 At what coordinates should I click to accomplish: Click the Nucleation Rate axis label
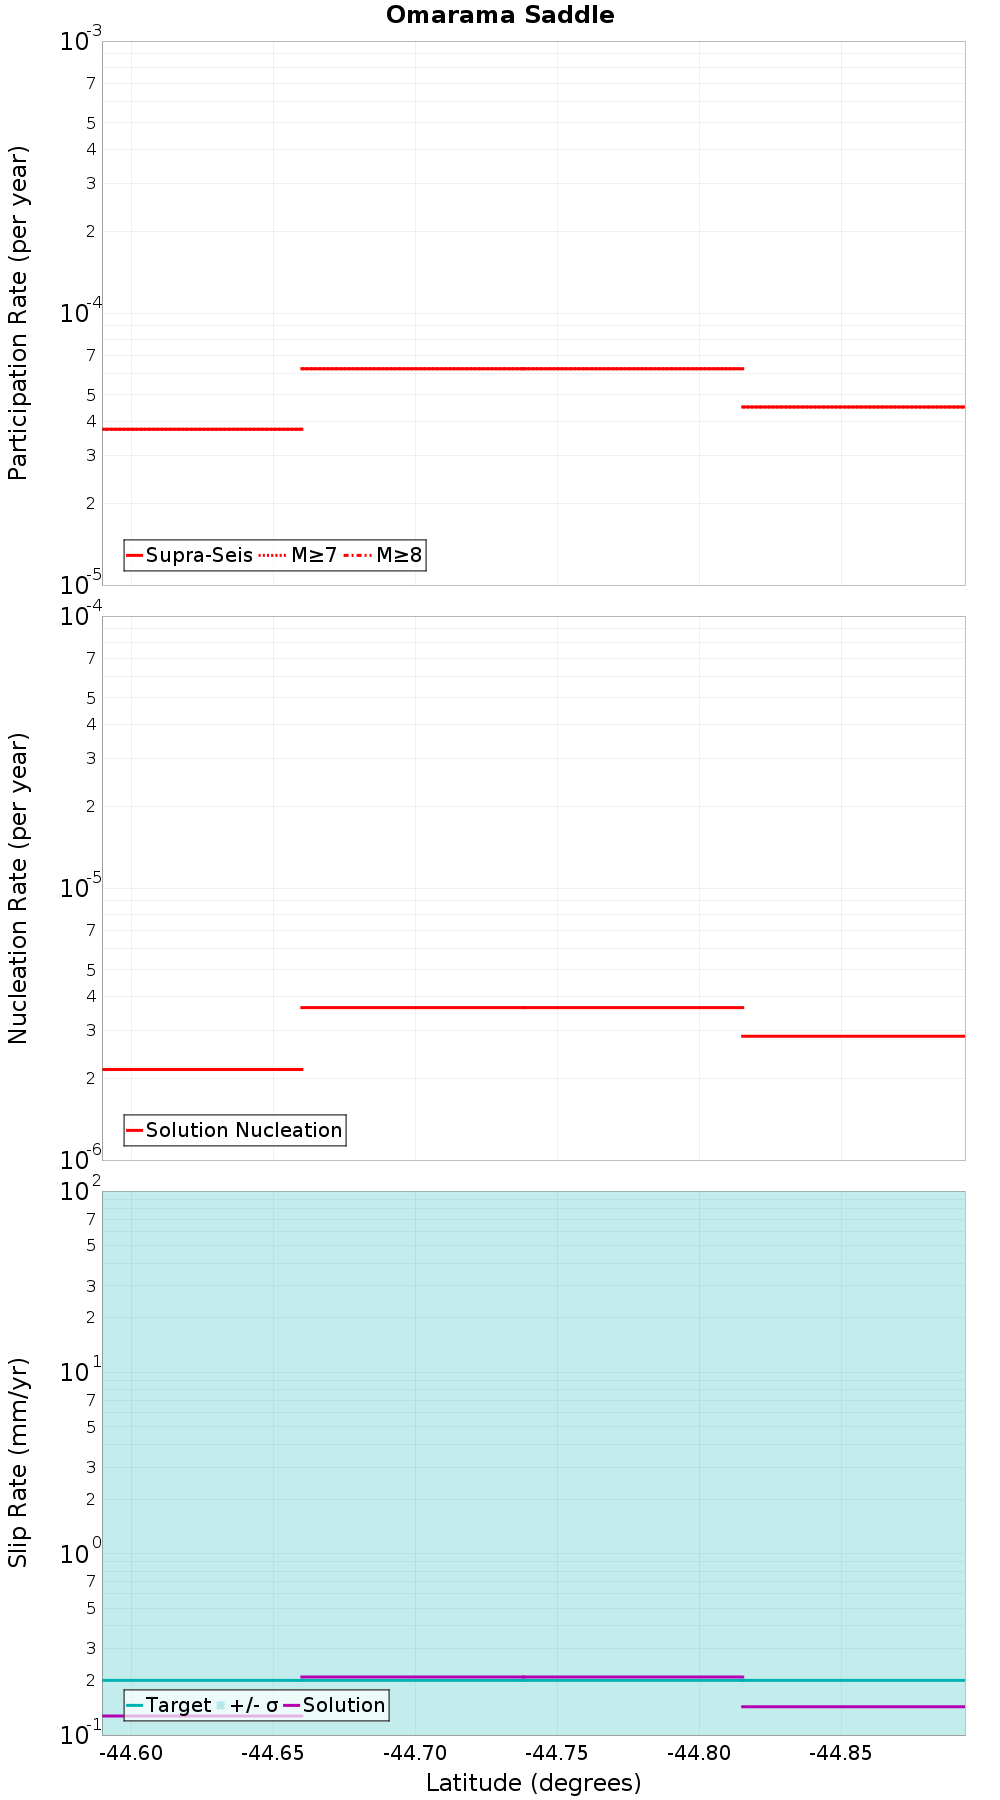pyautogui.click(x=18, y=888)
